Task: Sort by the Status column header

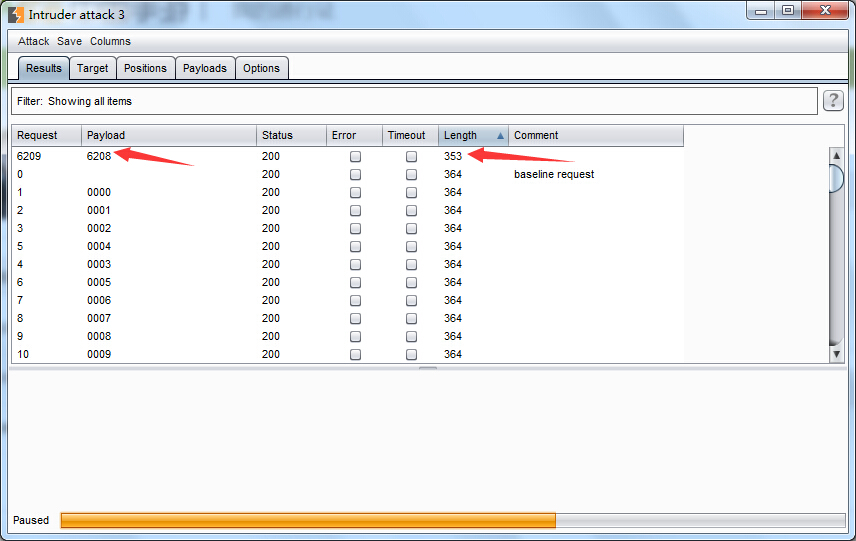Action: coord(291,135)
